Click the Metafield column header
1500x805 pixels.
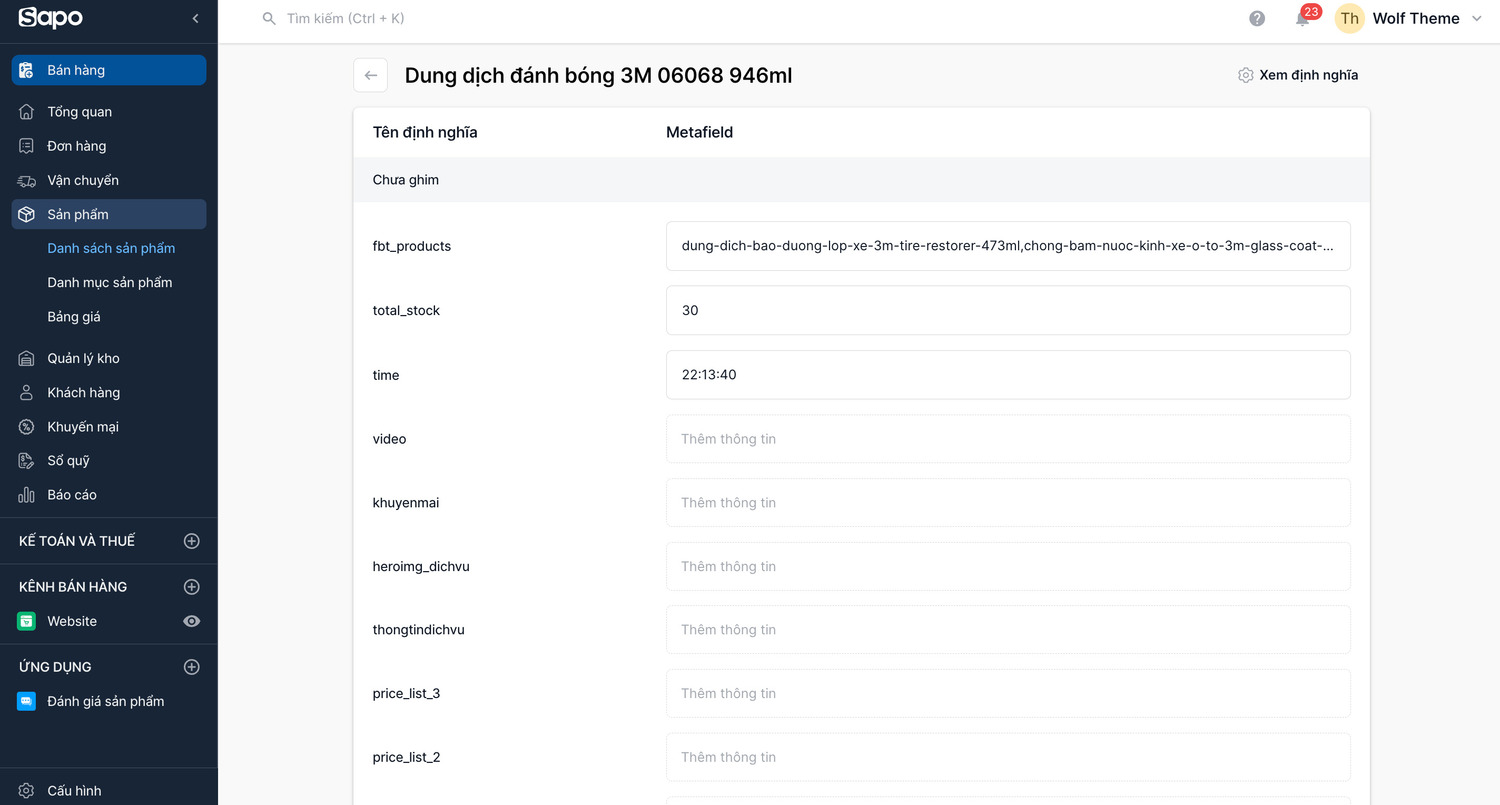coord(700,132)
